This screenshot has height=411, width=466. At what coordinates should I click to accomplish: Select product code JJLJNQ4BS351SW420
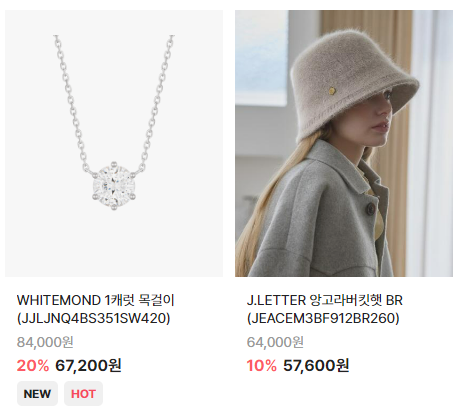[x=94, y=318]
